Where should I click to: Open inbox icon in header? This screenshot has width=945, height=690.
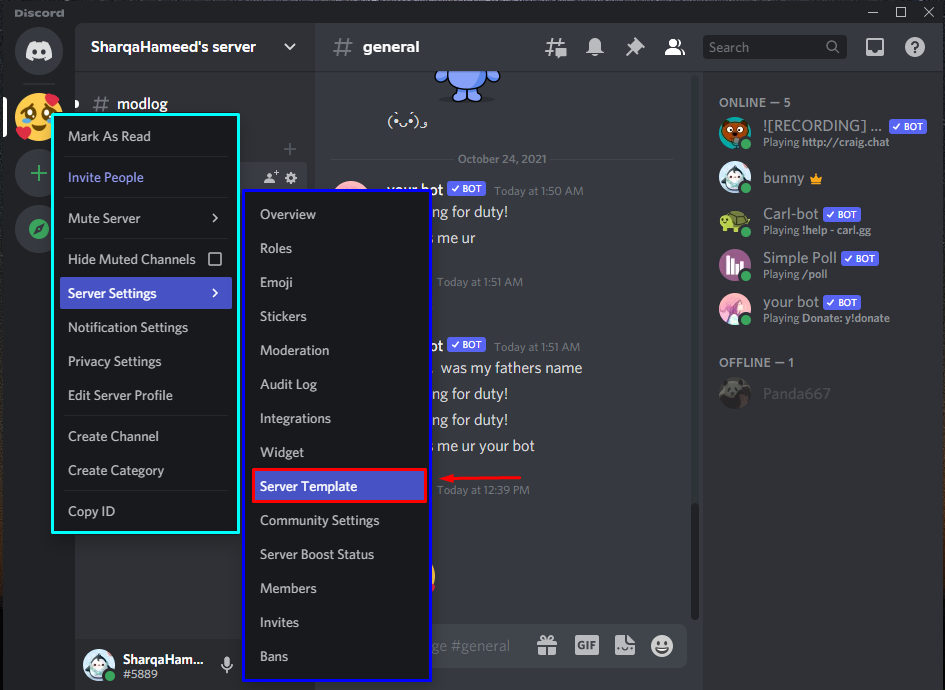pos(874,47)
